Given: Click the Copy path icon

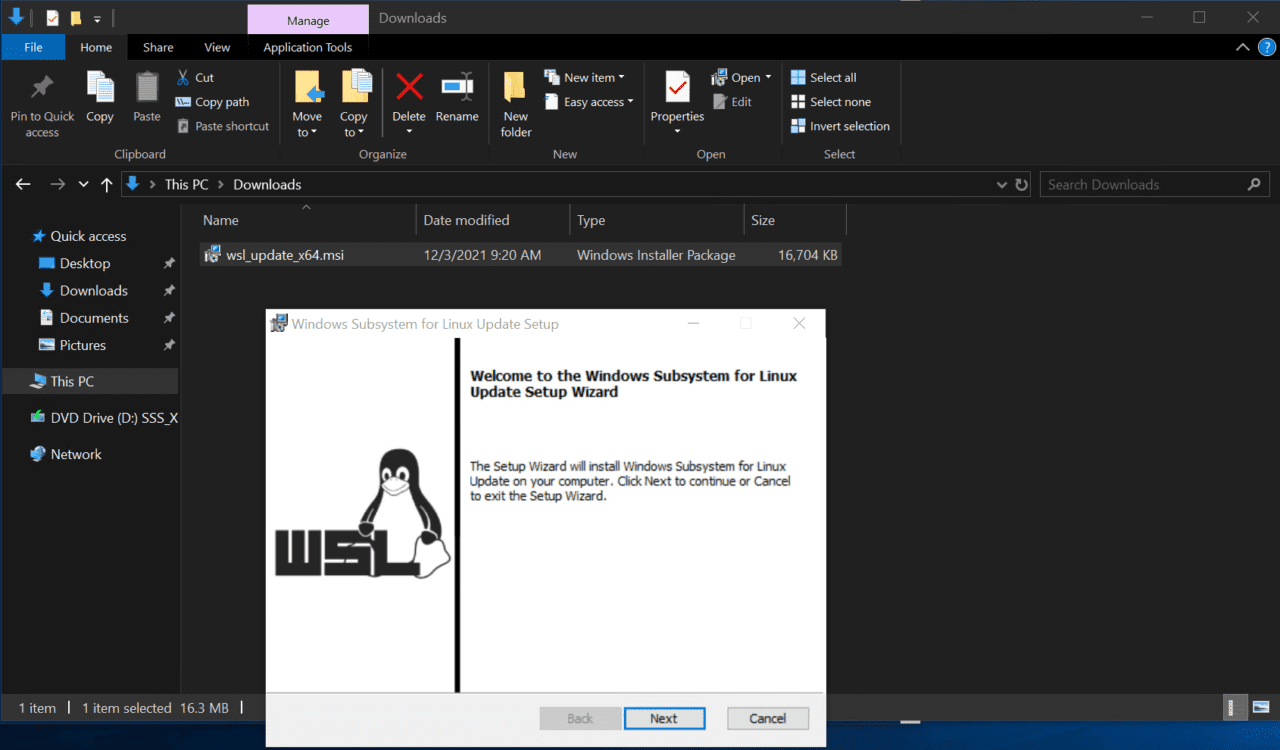Looking at the screenshot, I should tap(213, 101).
